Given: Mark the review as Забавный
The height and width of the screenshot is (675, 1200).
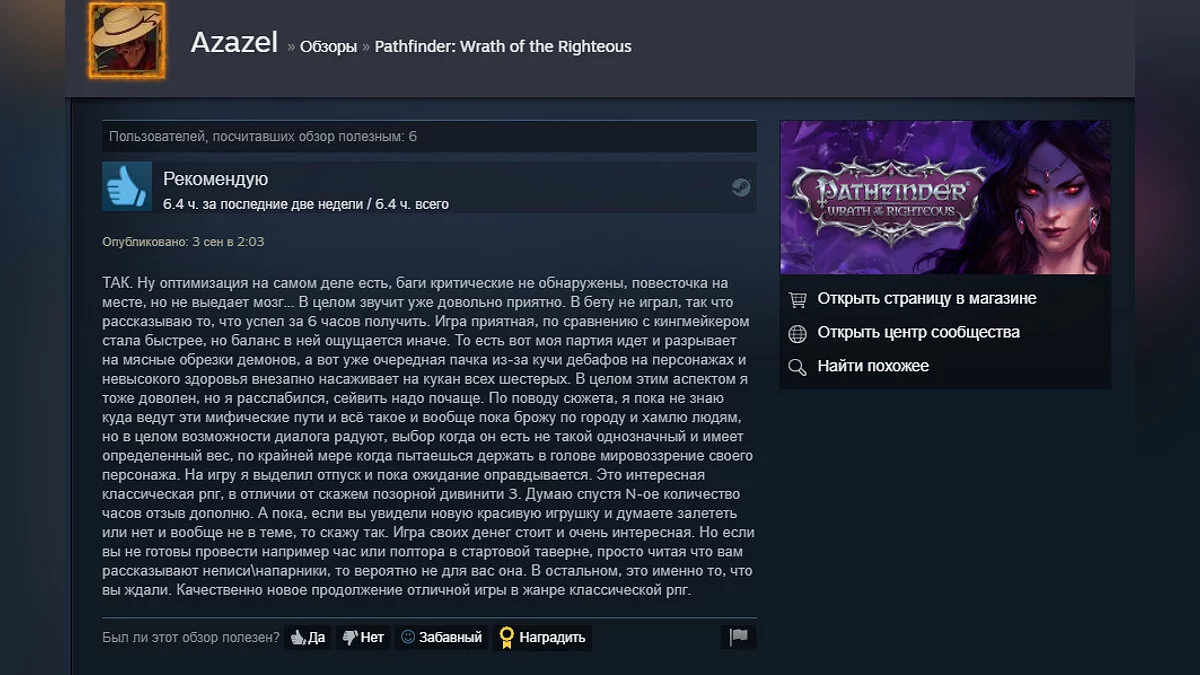Looking at the screenshot, I should 441,637.
